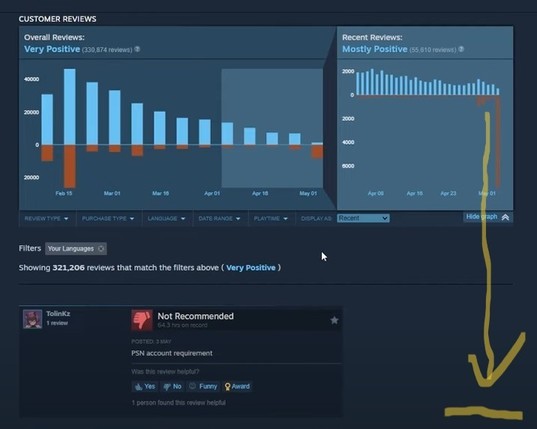Screen dimensions: 537x429
Task: Click the red thumbs-down Not Recommended icon
Action: (x=142, y=320)
